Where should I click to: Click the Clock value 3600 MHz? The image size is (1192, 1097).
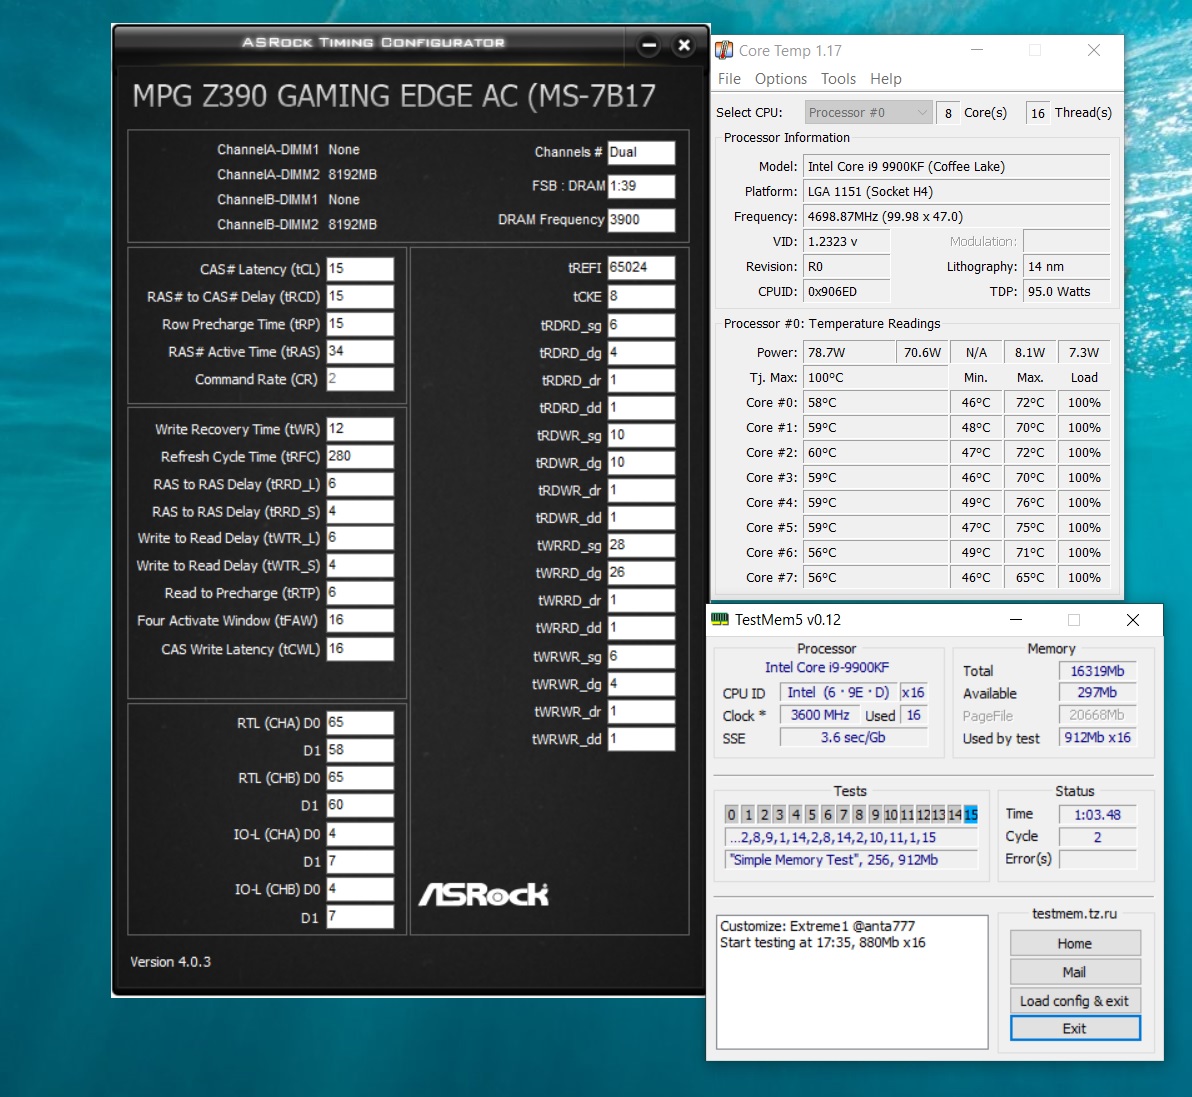pyautogui.click(x=820, y=715)
